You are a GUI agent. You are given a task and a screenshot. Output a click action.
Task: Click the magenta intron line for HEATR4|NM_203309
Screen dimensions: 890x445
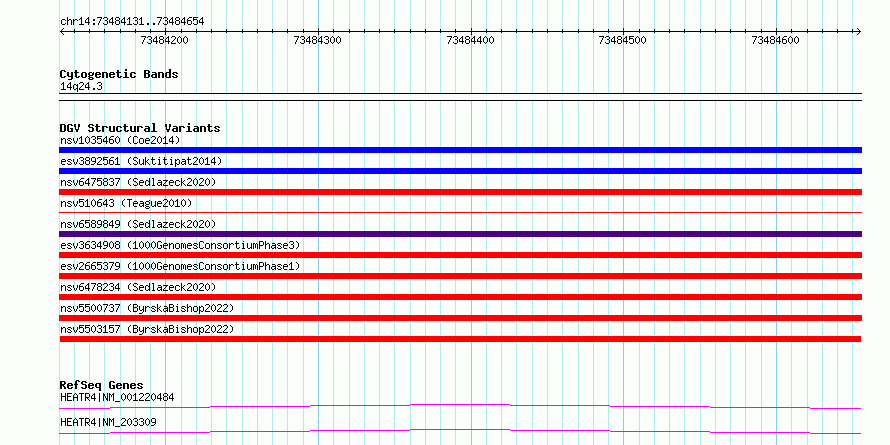pos(460,431)
